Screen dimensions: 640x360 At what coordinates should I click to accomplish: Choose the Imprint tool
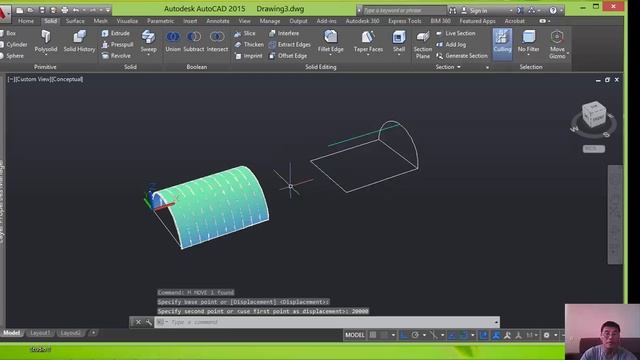248,56
